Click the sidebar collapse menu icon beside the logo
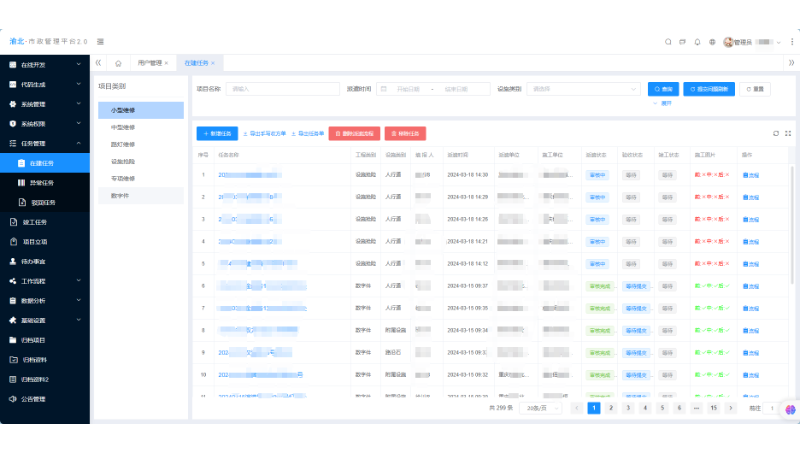The image size is (800, 453). pos(101,42)
